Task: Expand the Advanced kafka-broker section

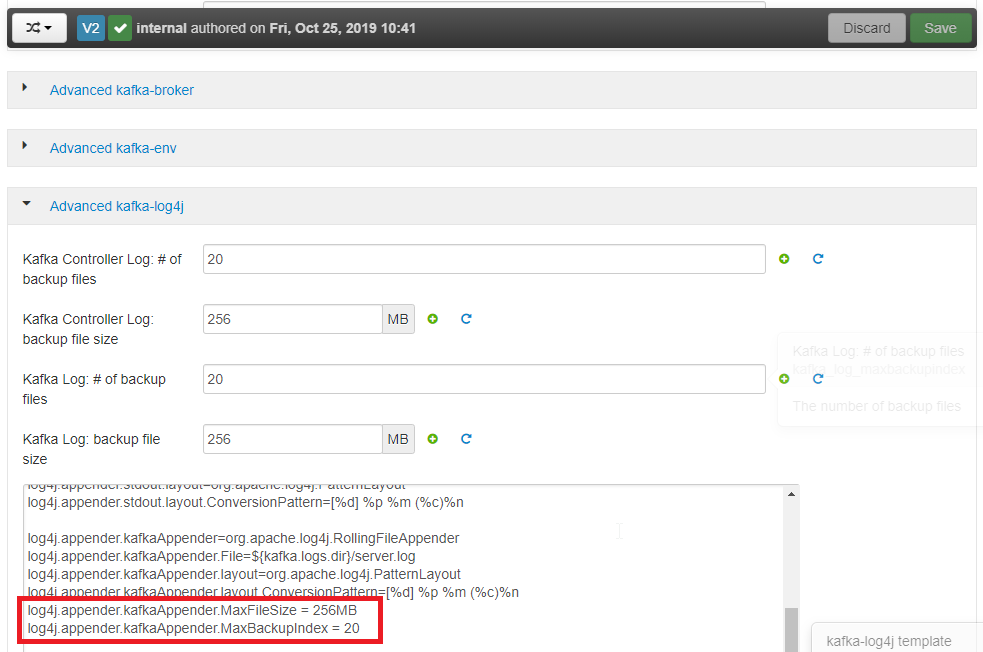Action: [122, 90]
